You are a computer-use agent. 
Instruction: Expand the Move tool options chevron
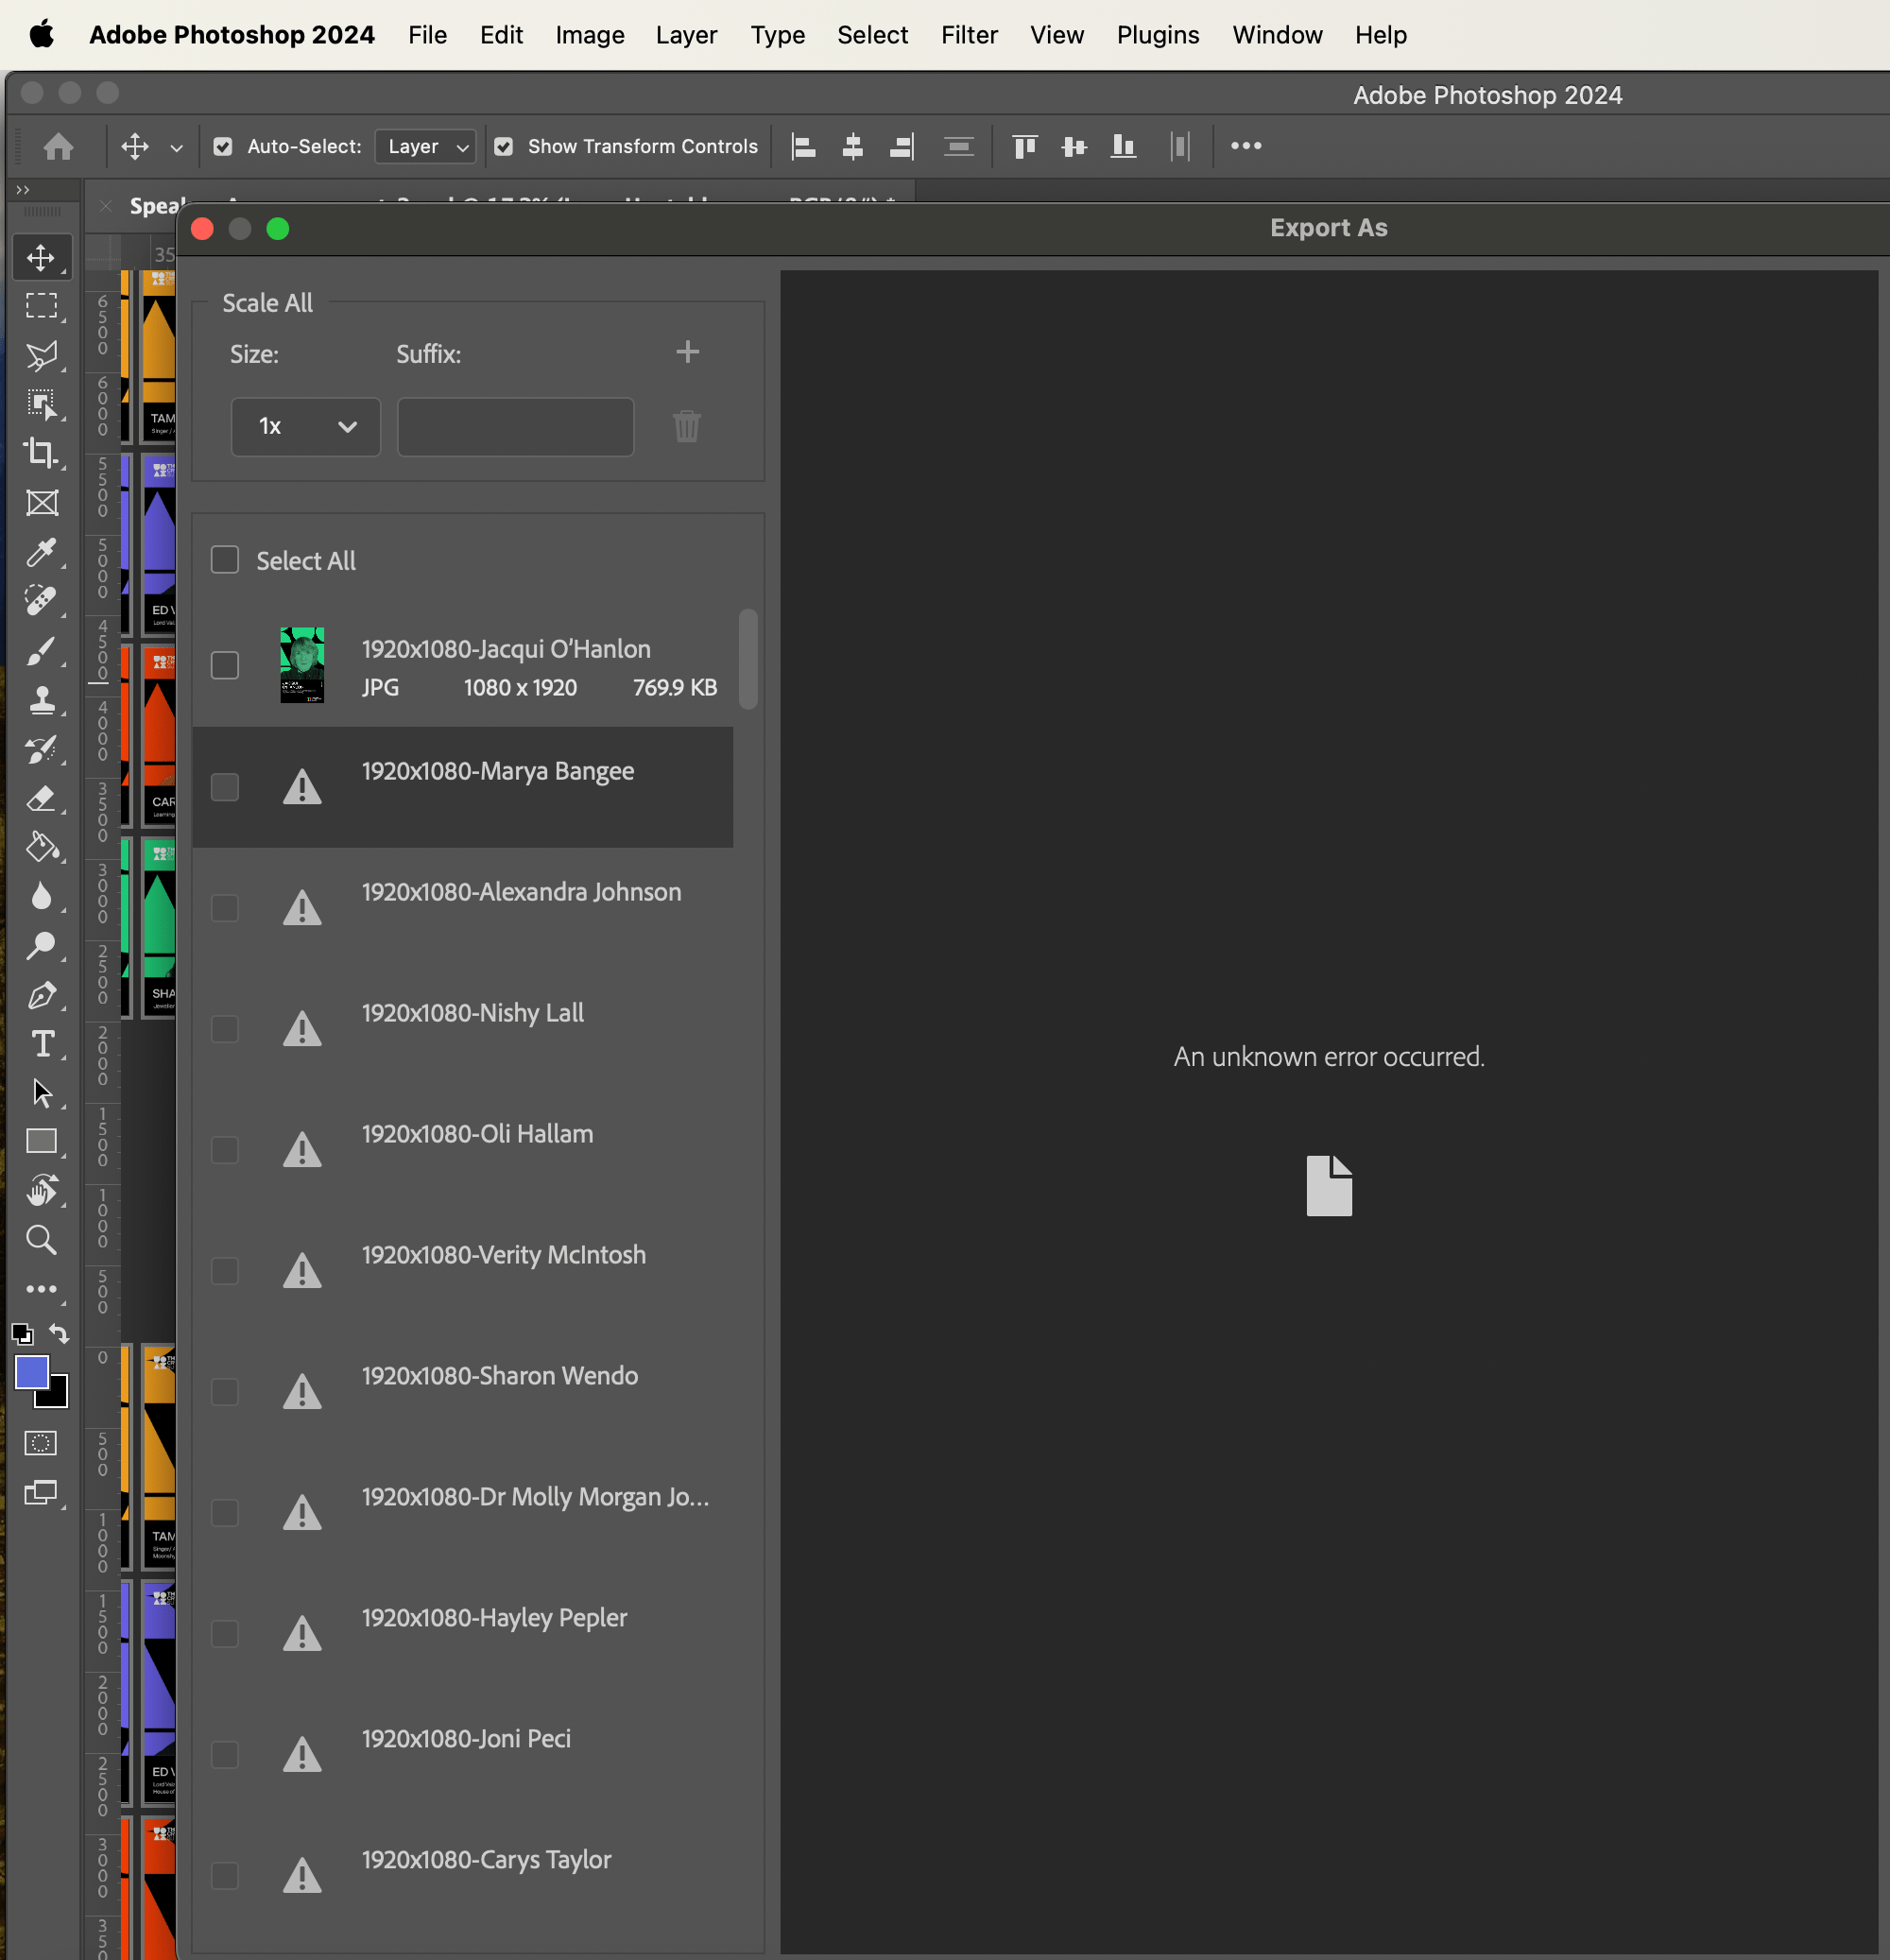tap(177, 147)
